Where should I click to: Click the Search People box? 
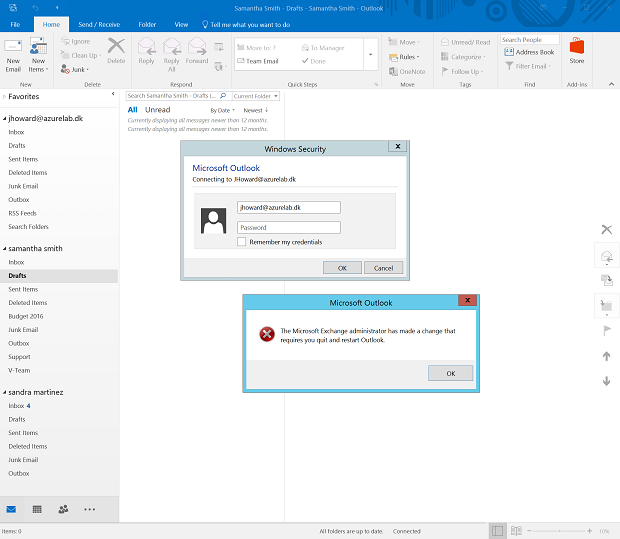tap(530, 40)
